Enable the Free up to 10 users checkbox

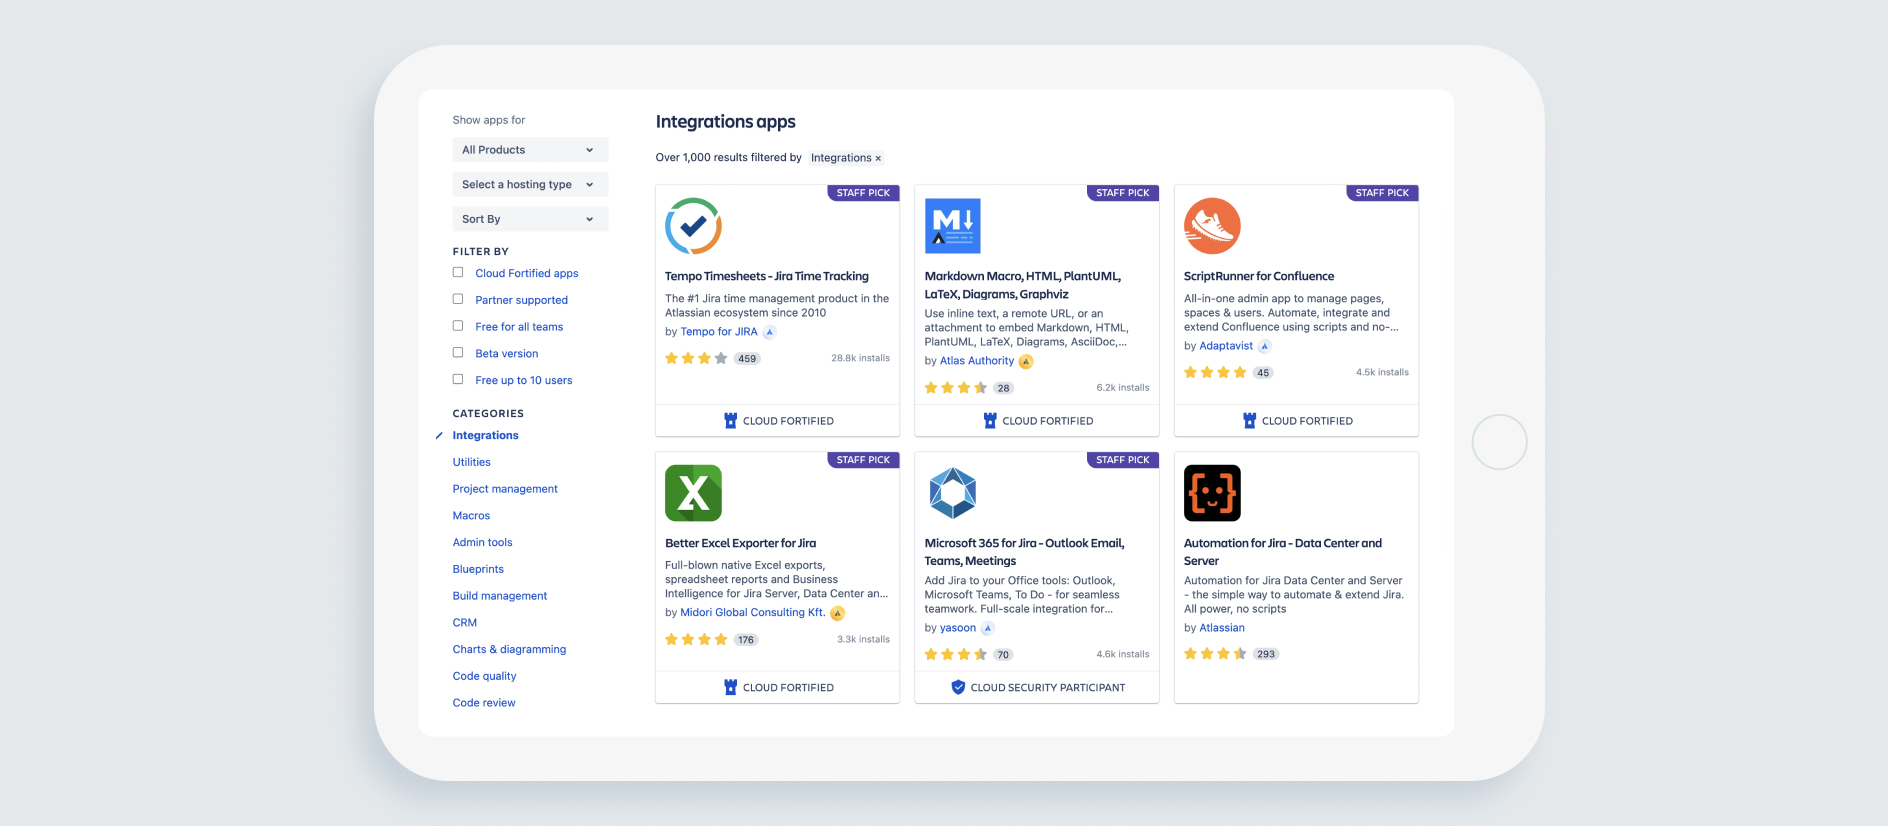[x=458, y=379]
